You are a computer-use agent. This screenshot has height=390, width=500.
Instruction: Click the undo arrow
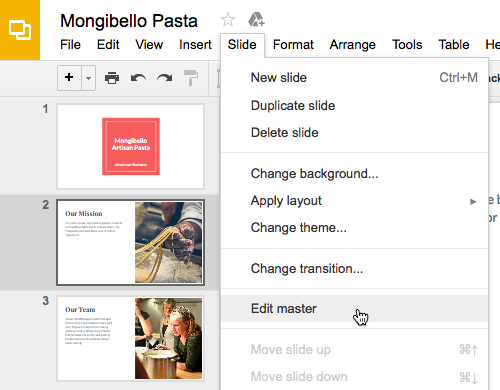tap(138, 78)
